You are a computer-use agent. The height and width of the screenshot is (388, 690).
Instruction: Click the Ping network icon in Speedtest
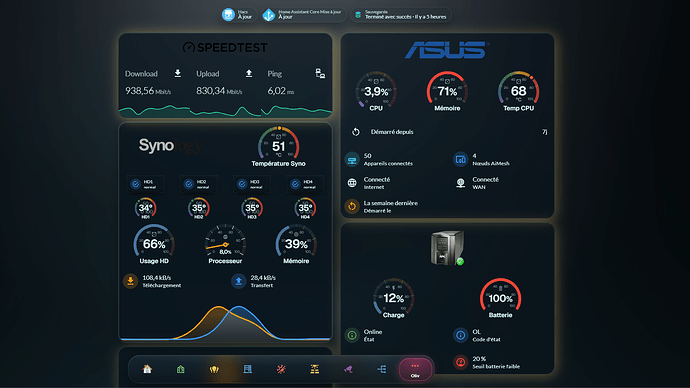click(x=320, y=73)
